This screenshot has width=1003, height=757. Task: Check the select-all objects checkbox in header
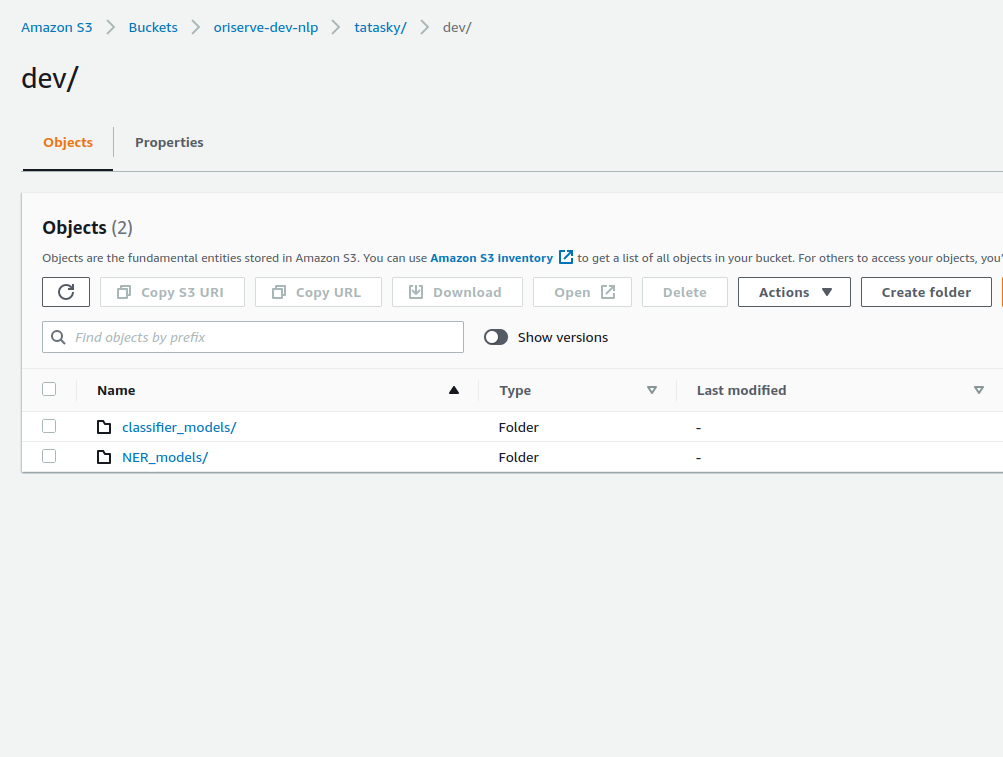tap(49, 389)
